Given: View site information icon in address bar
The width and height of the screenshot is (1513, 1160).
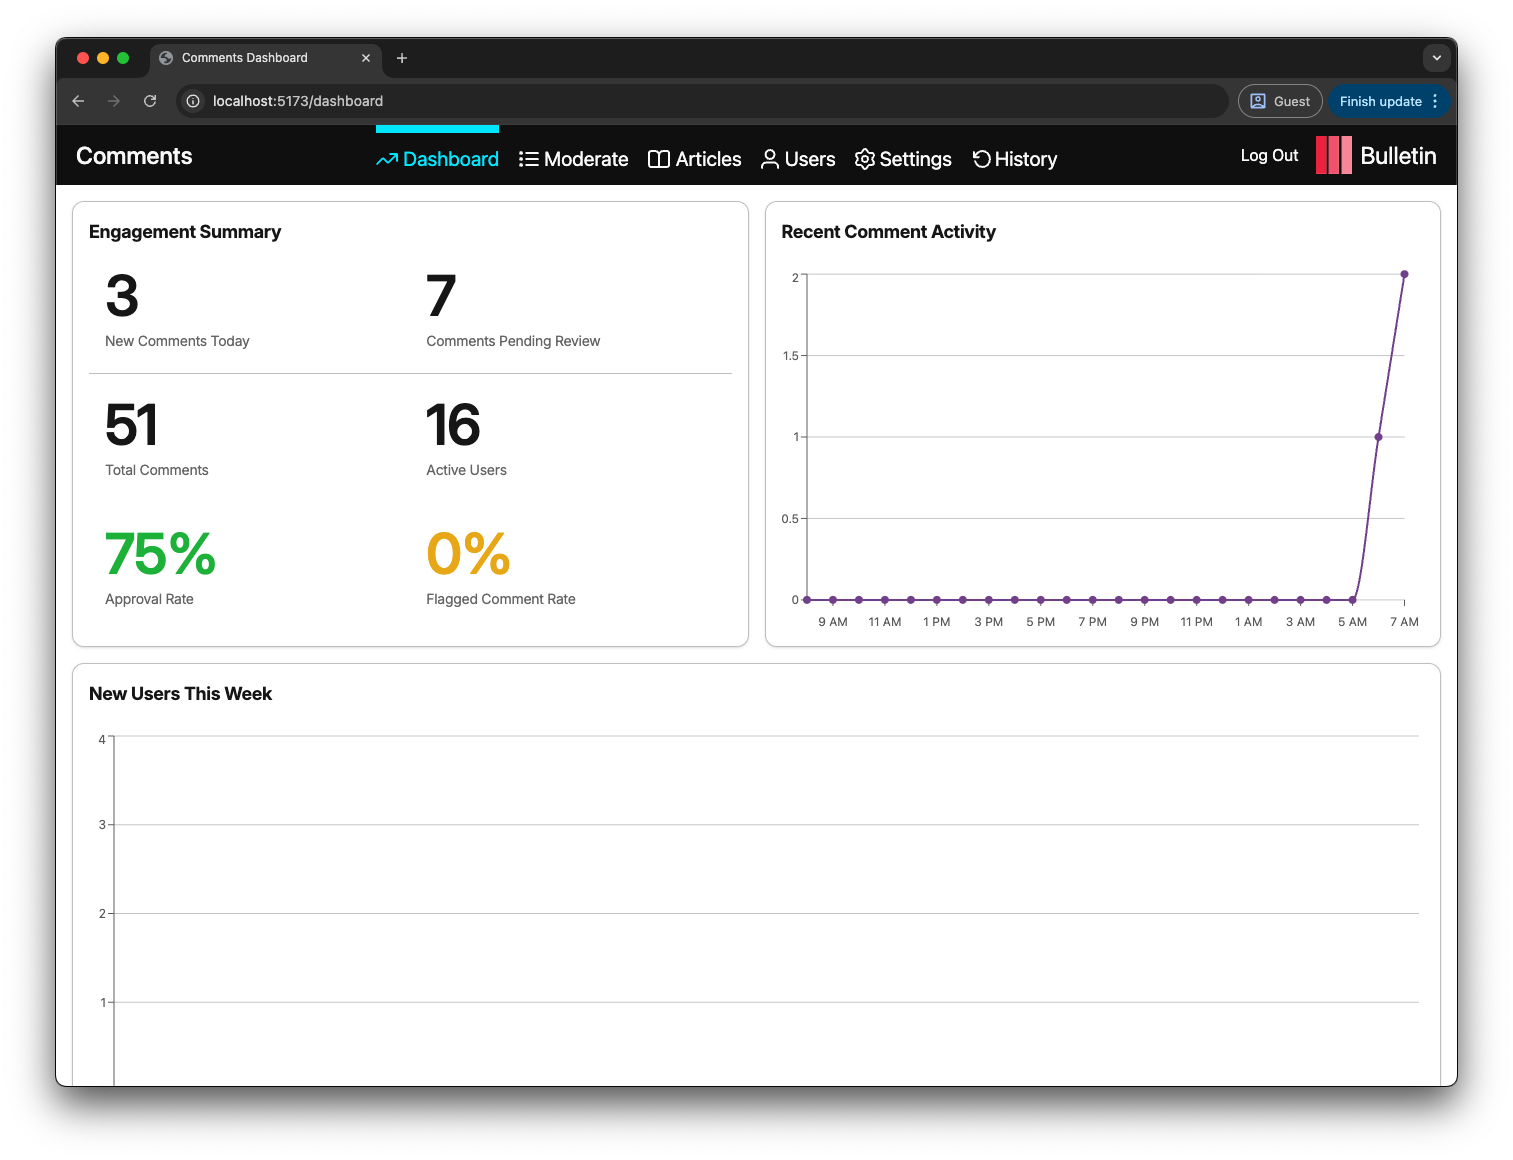Looking at the screenshot, I should click(194, 101).
